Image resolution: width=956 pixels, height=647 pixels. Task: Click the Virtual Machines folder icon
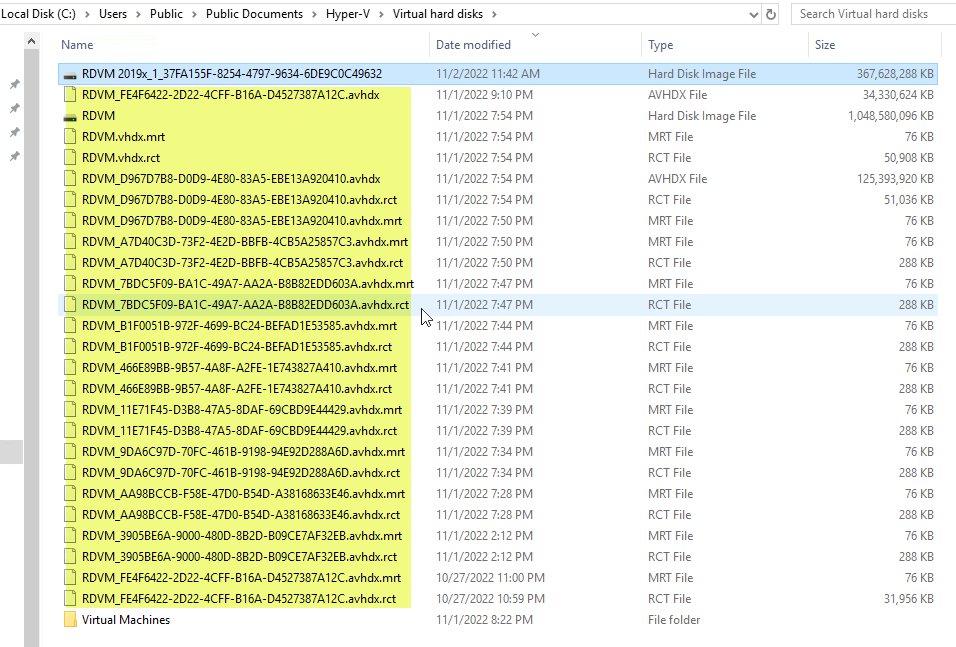pos(70,620)
